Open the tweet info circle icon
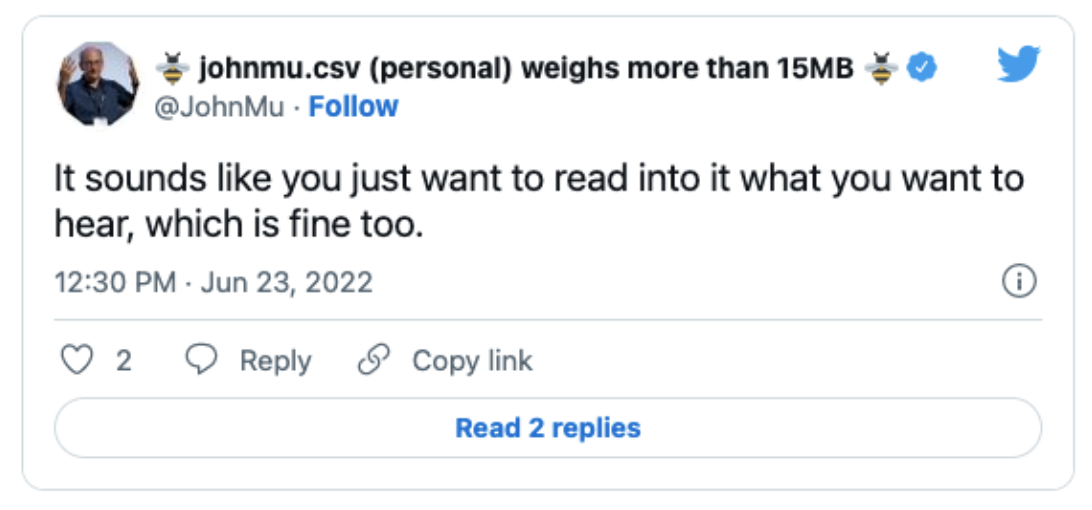Image resolution: width=1092 pixels, height=510 pixels. pos(1018,282)
